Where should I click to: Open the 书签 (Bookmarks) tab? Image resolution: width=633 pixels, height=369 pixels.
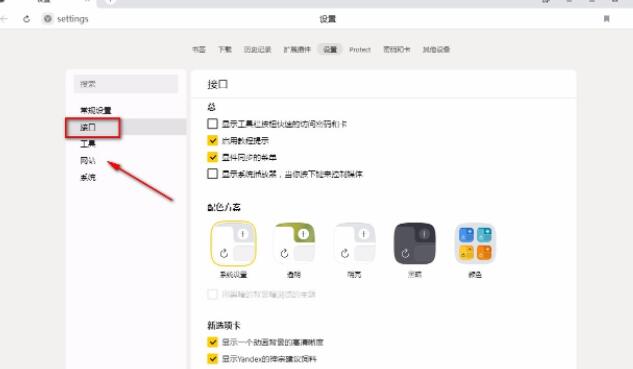(199, 49)
